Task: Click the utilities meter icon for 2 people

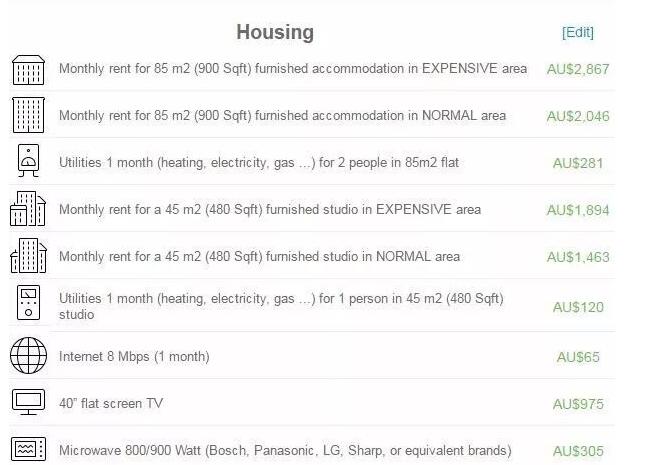Action: point(27,162)
